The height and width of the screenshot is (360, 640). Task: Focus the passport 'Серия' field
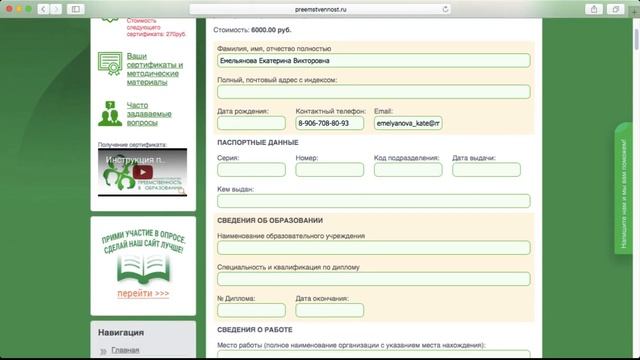click(x=251, y=169)
